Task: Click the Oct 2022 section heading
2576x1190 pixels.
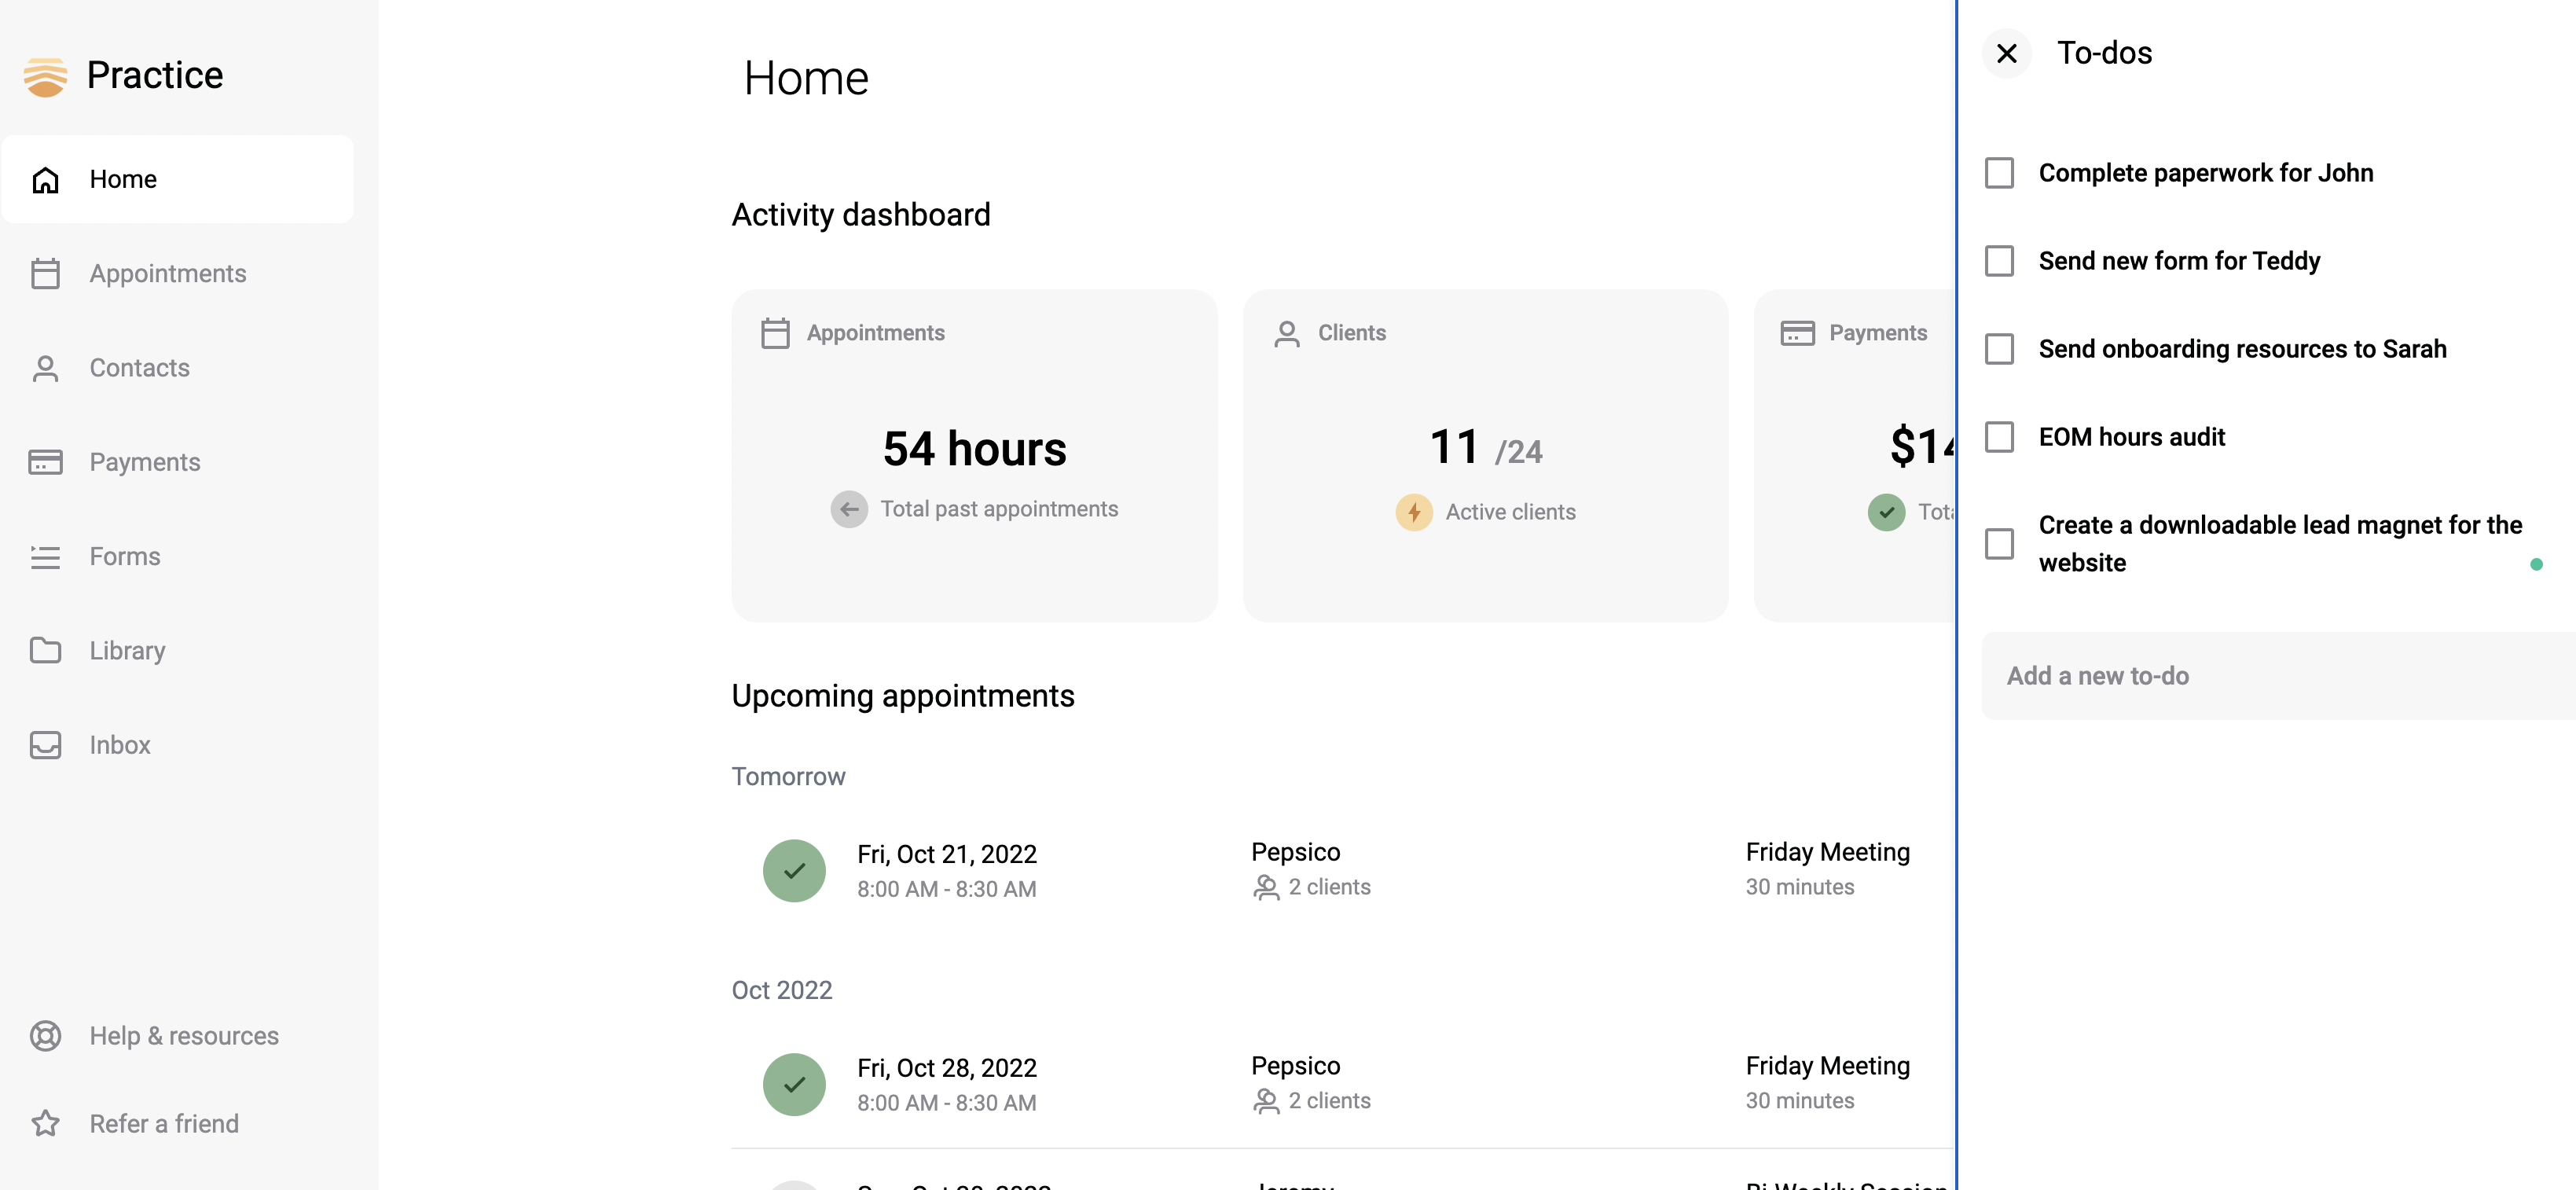Action: tap(782, 990)
